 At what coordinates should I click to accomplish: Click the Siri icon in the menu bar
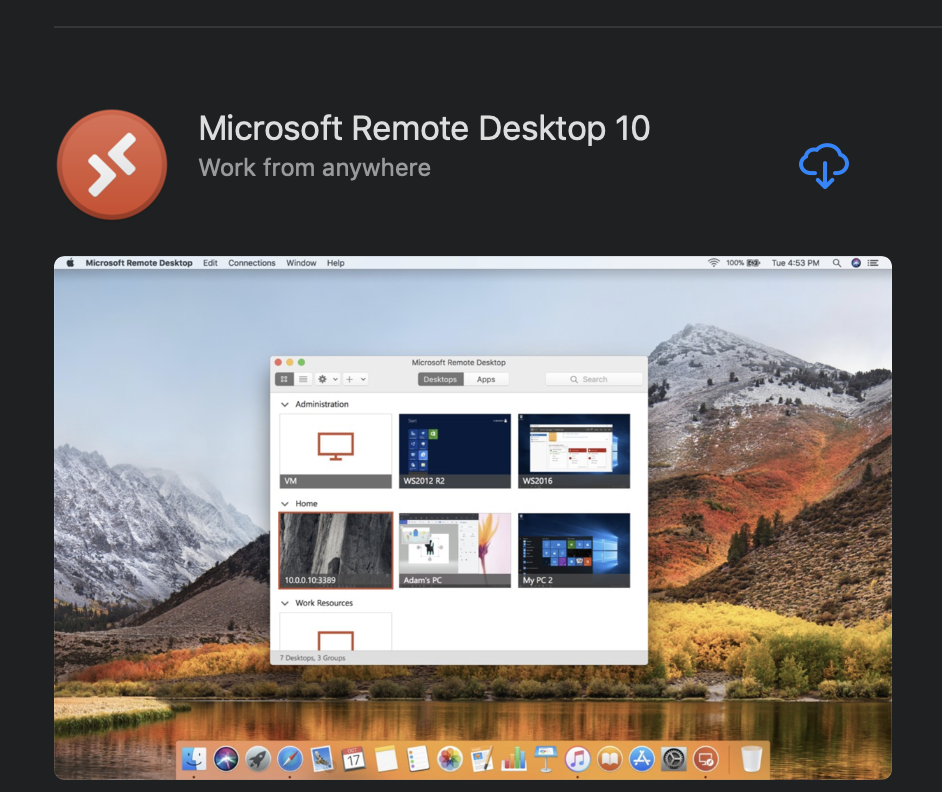tap(856, 263)
